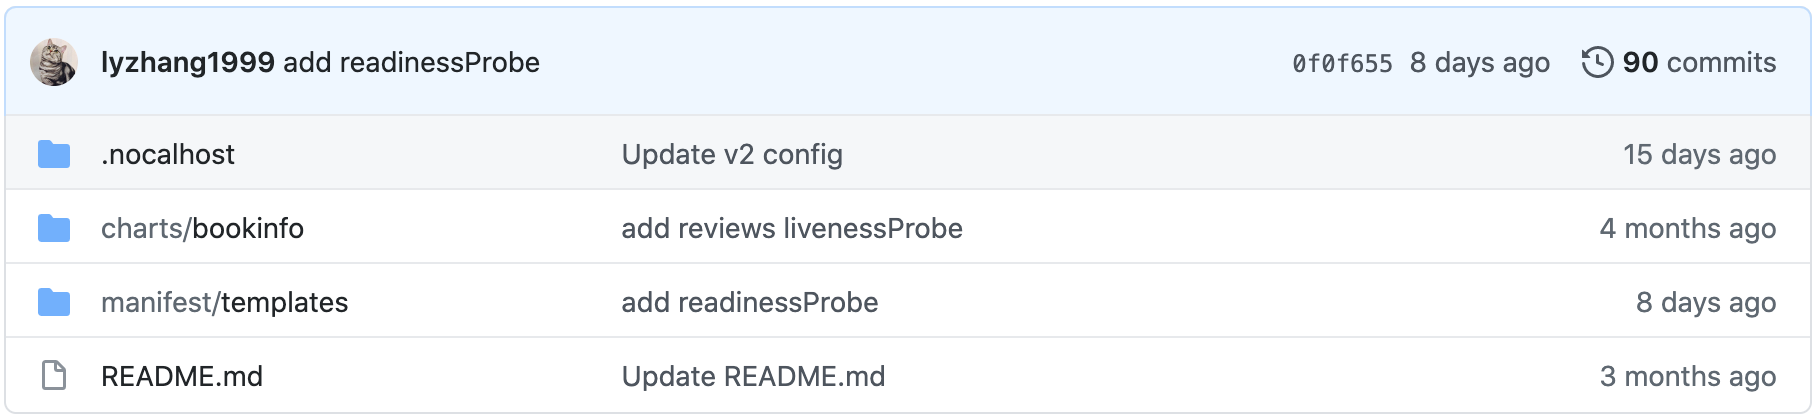The image size is (1818, 418).
Task: View the 90 commits history
Action: tap(1698, 62)
